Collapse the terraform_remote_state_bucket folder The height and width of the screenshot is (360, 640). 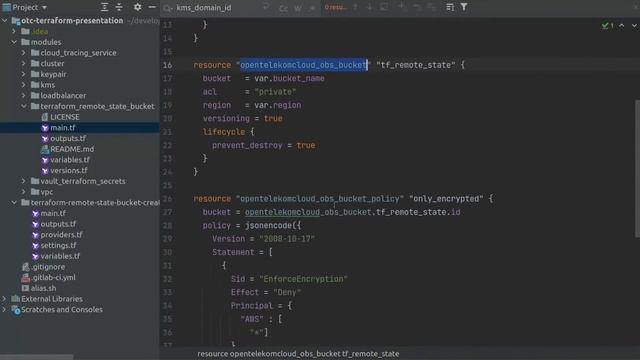click(x=24, y=106)
